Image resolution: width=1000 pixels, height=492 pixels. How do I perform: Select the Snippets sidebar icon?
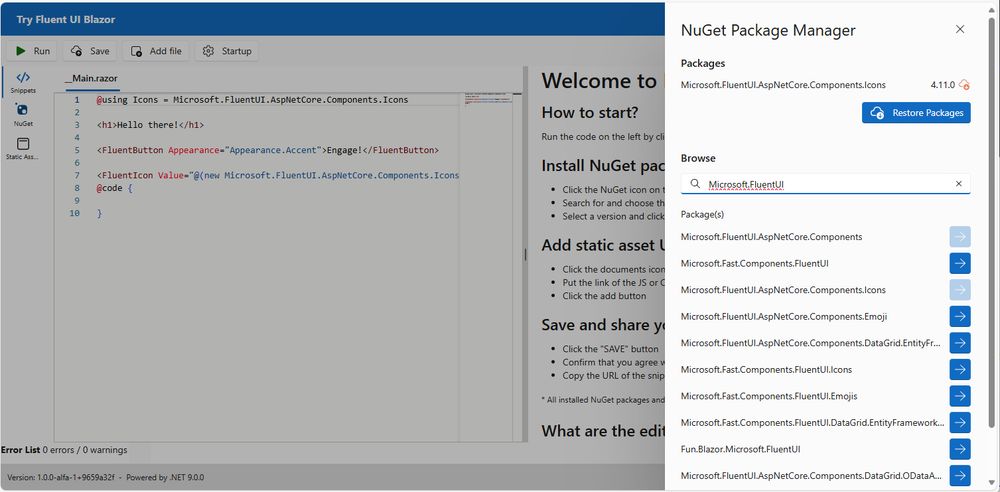click(23, 82)
